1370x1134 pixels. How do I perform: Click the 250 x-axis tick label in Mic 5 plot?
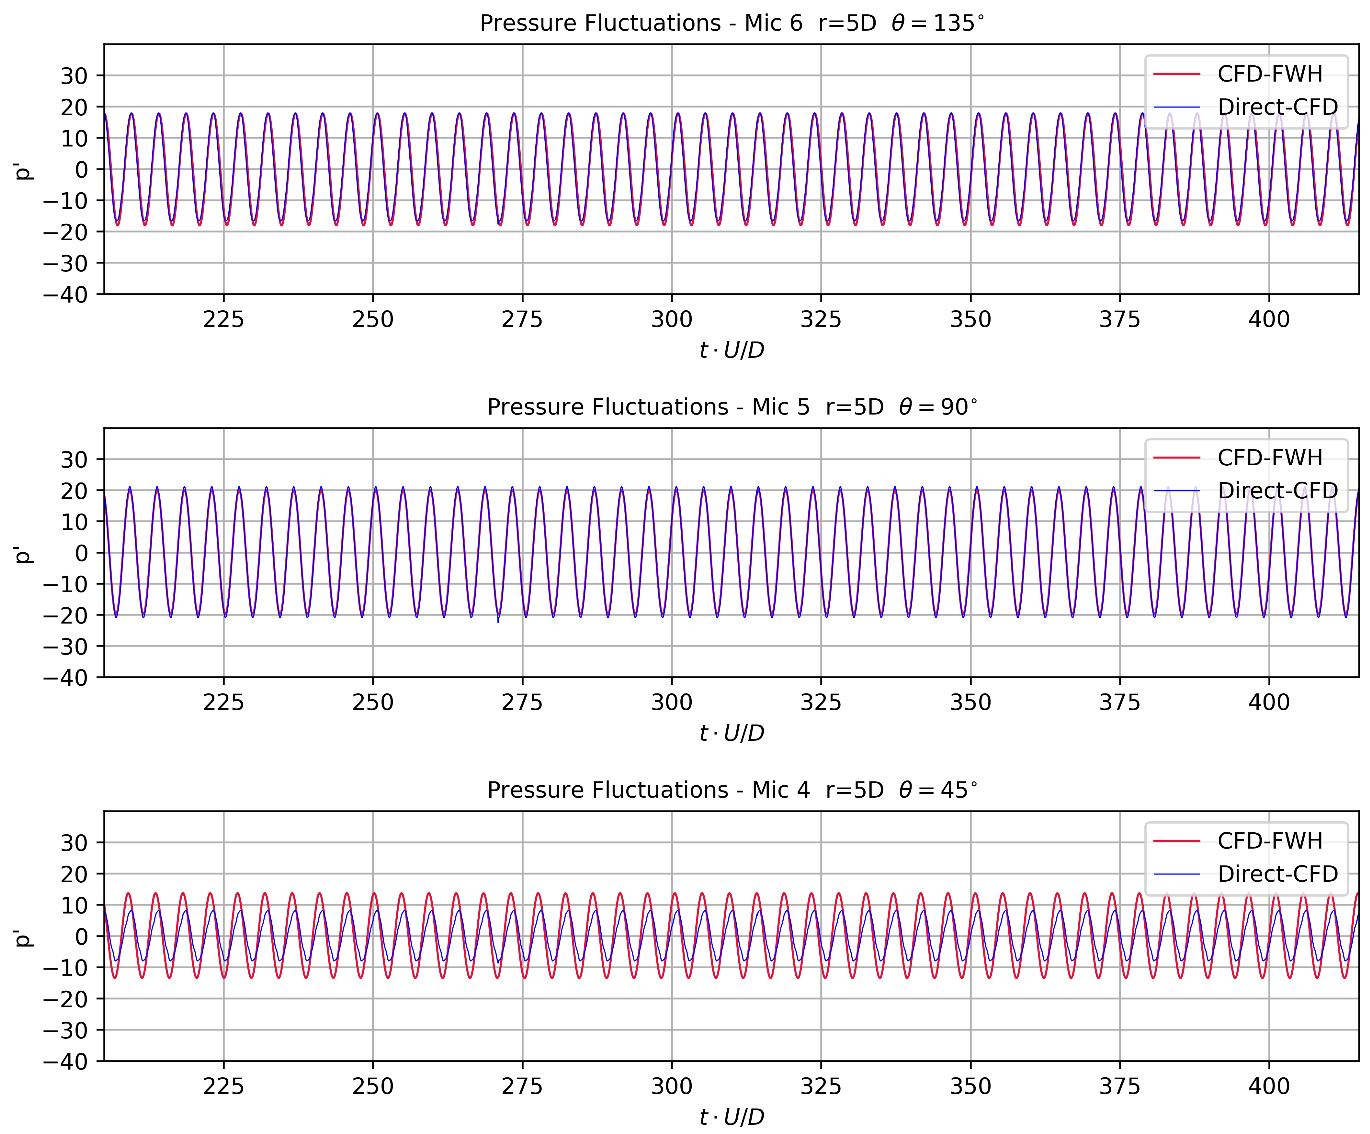point(373,703)
